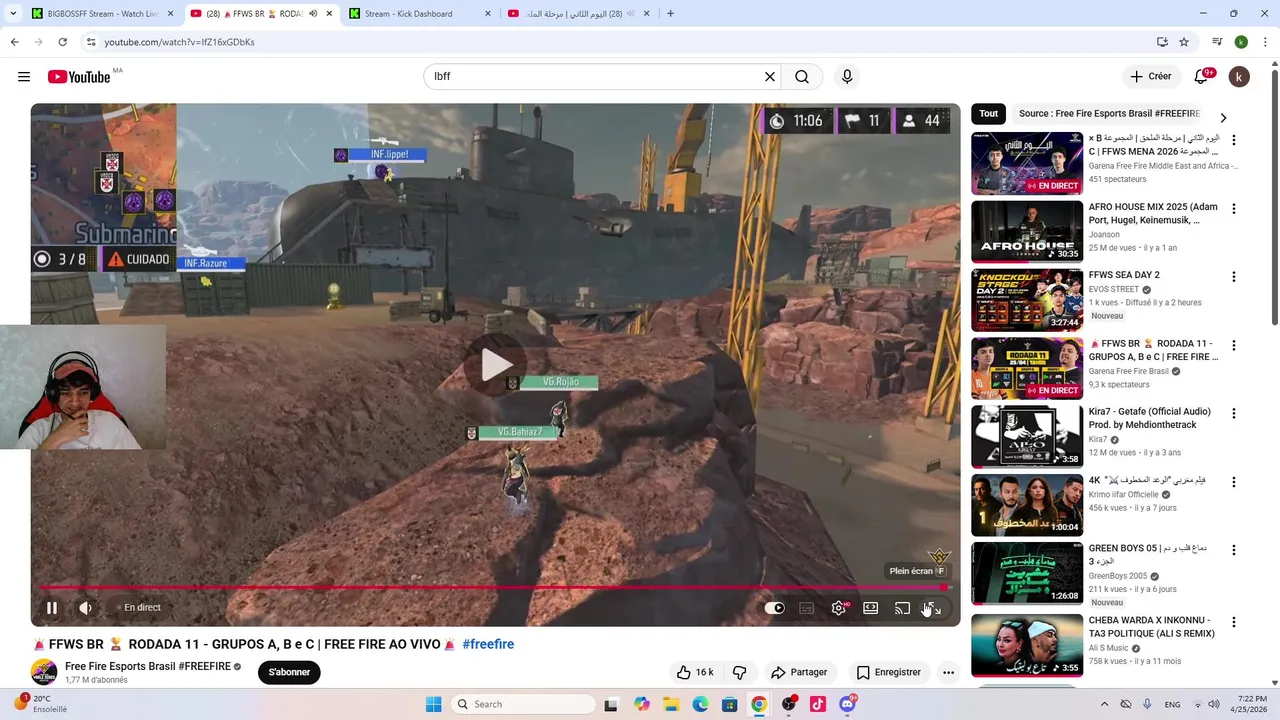Screen dimensions: 1280x720
Task: Open the Créer create menu
Action: (x=1150, y=77)
